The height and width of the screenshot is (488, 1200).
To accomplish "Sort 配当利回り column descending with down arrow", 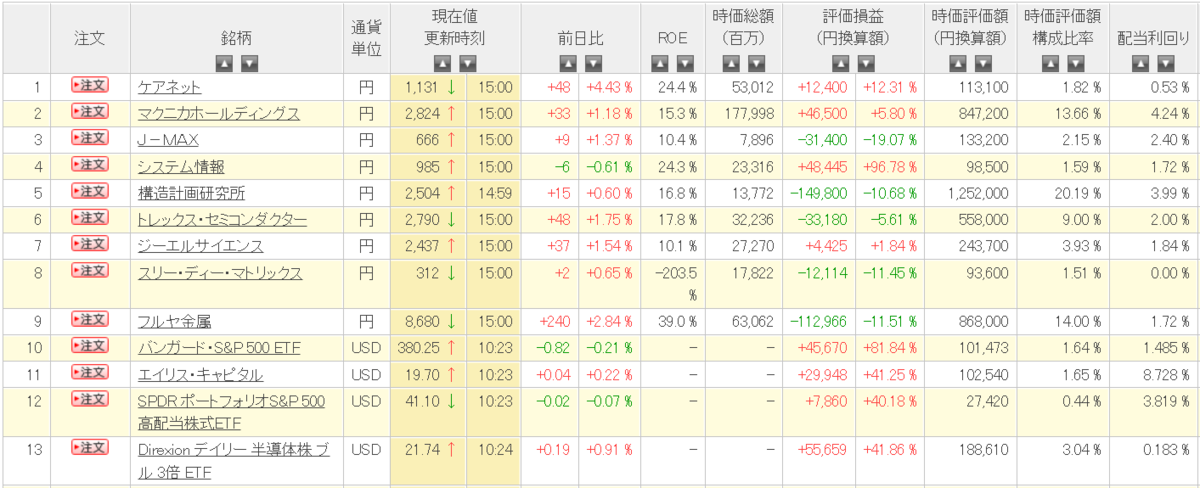I will pyautogui.click(x=1165, y=63).
